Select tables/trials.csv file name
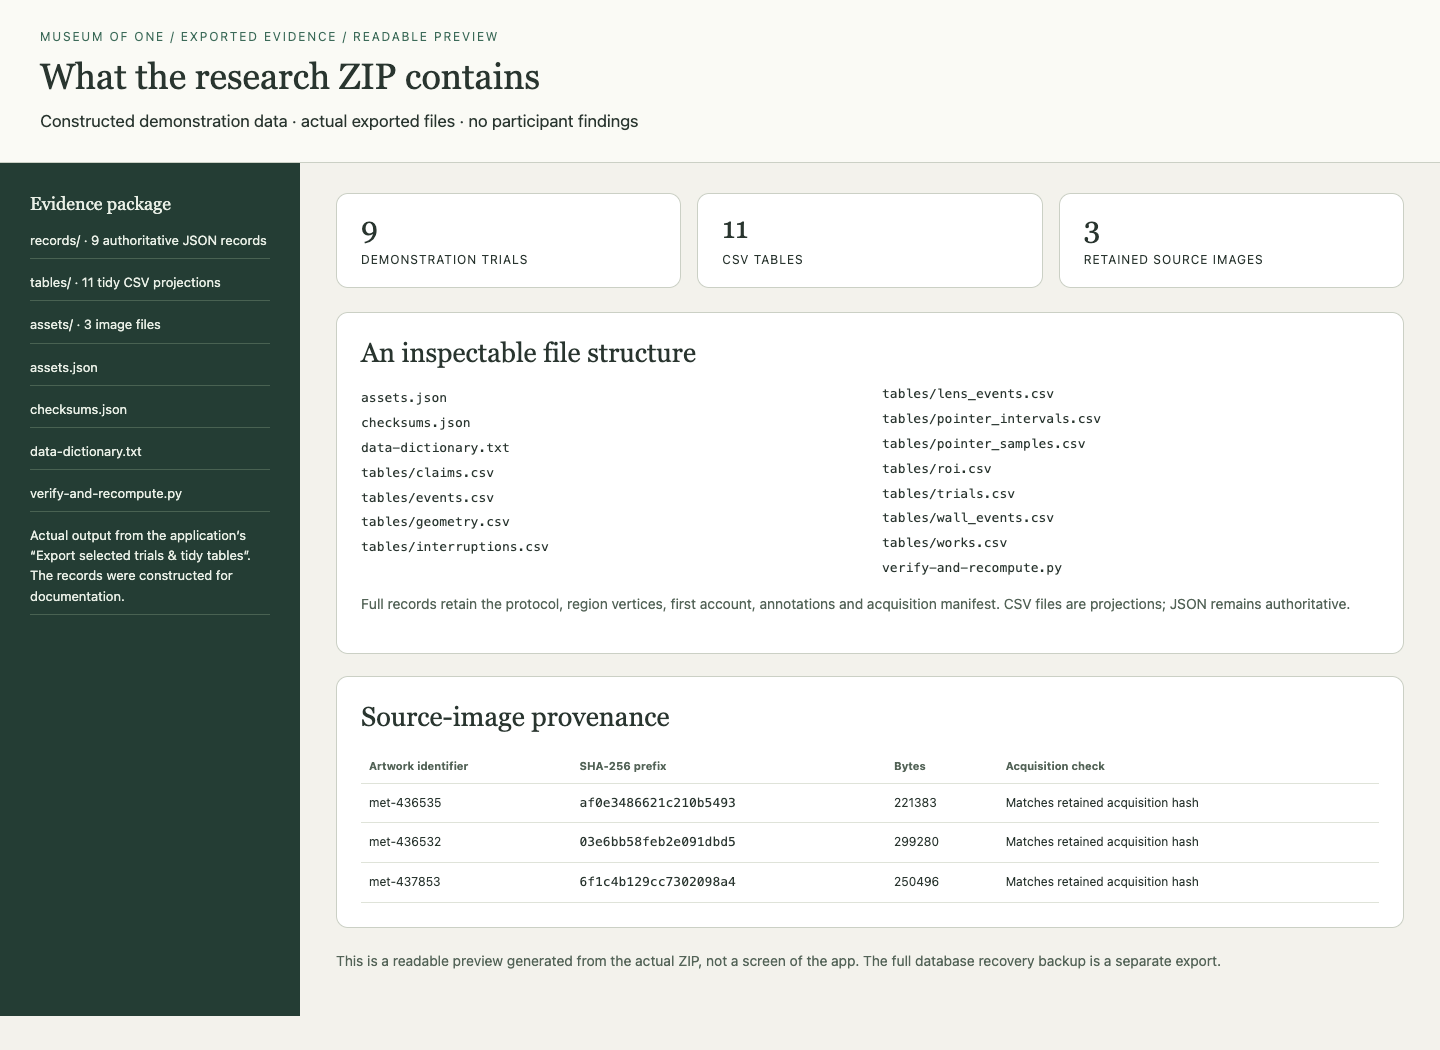Screen dimensions: 1440x1050 click(x=949, y=494)
